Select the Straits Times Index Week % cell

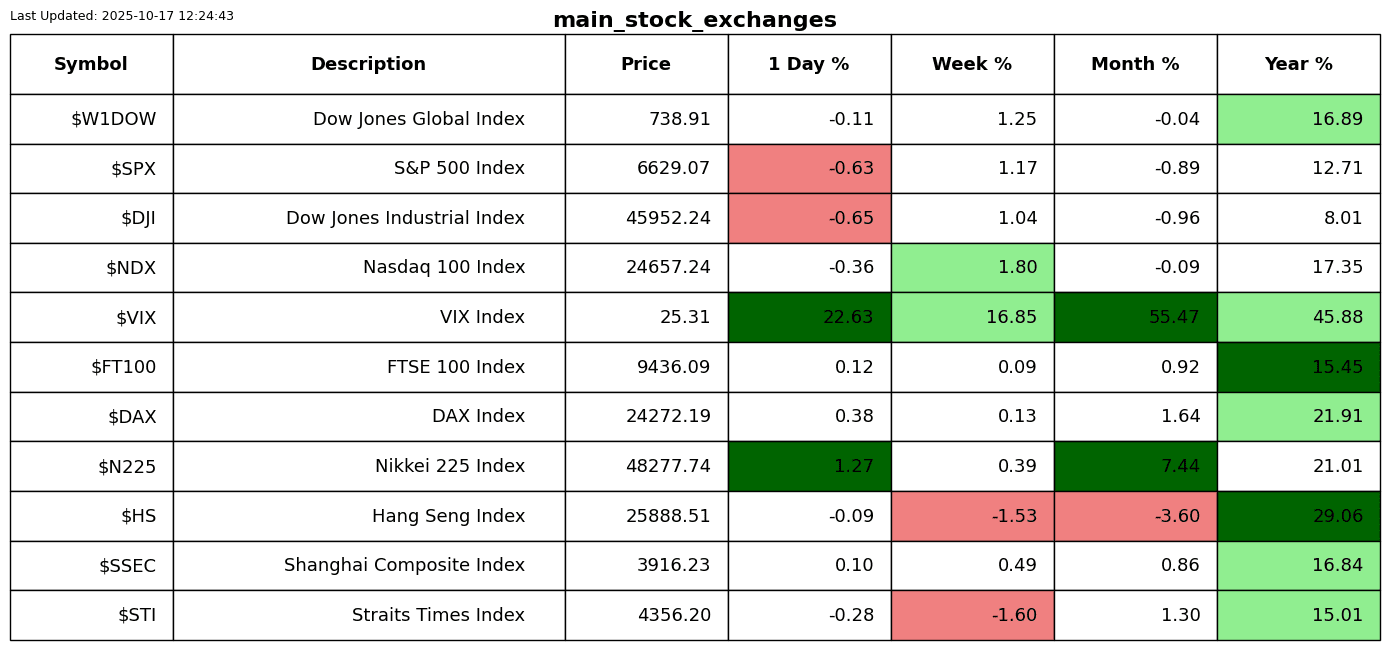[972, 616]
